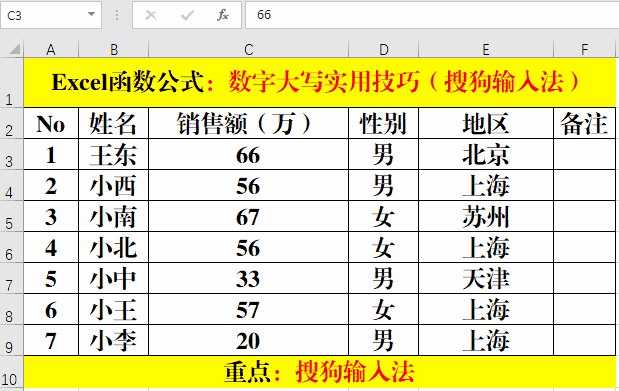Select '上海' in 小西's row
The height and width of the screenshot is (391, 619).
(486, 185)
